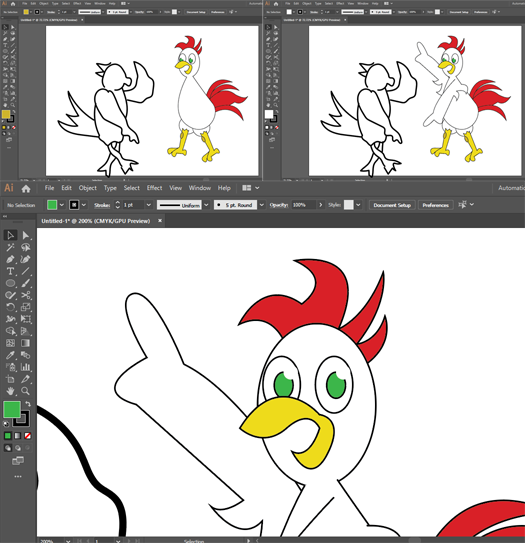The height and width of the screenshot is (543, 525).
Task: Open the 5 pt. Round brush dropdown
Action: tap(262, 205)
